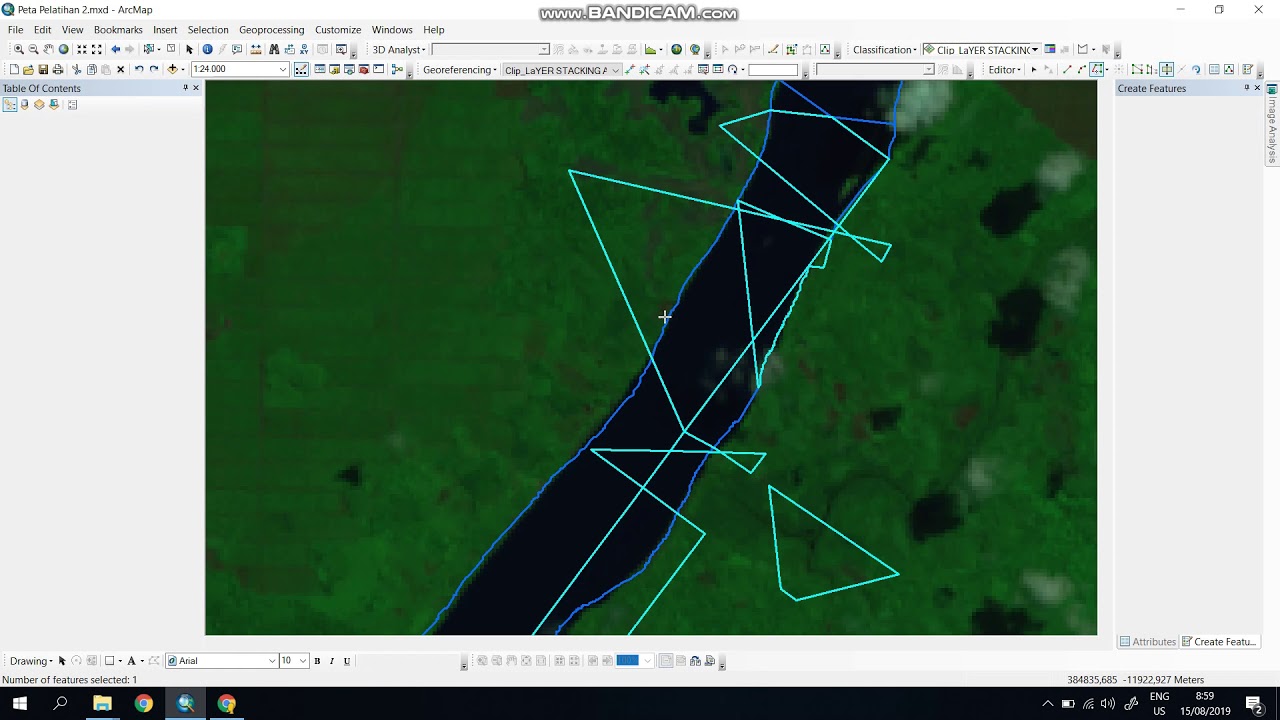This screenshot has width=1280, height=720.
Task: Toggle Bold text formatting
Action: pos(317,661)
